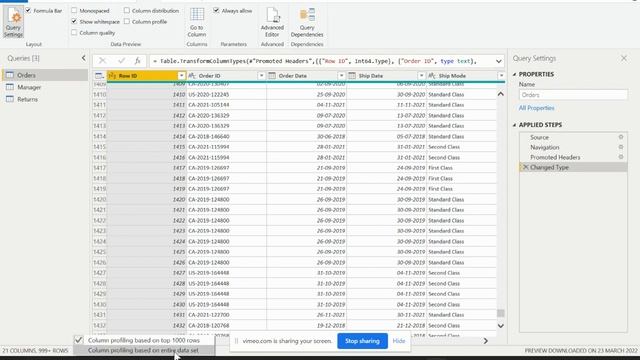
Task: Delete the Changed Type step
Action: pyautogui.click(x=526, y=167)
